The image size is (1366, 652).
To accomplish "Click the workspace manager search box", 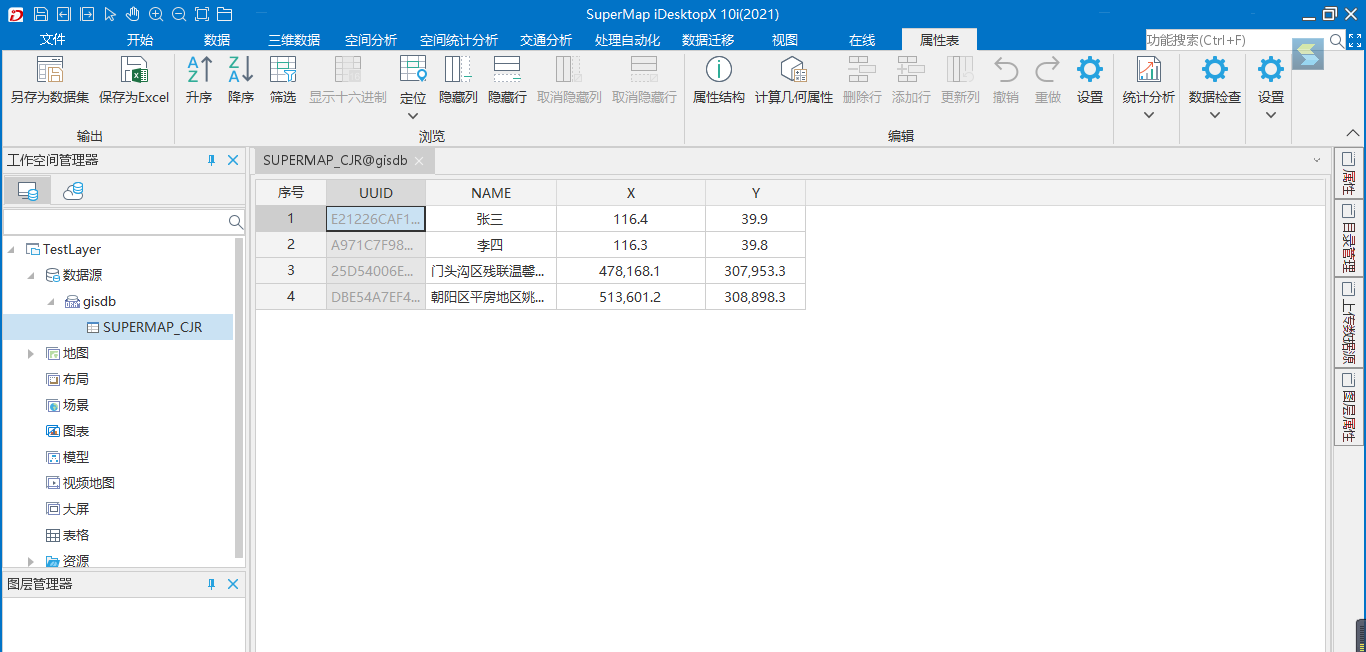I will [116, 222].
